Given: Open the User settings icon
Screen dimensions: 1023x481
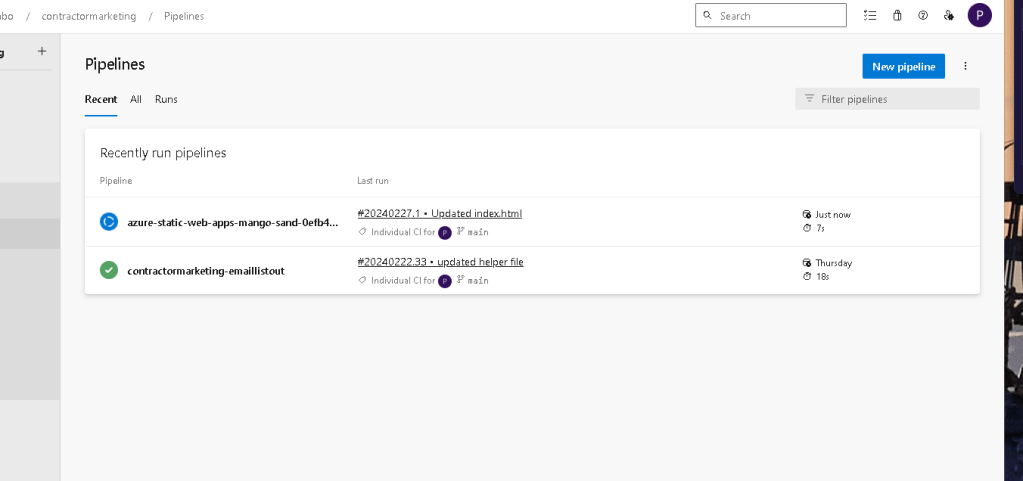Looking at the screenshot, I should (949, 16).
